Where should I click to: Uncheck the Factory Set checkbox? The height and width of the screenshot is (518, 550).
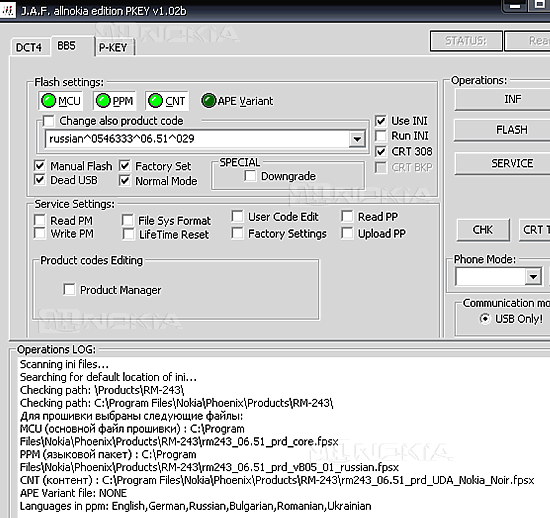[125, 166]
